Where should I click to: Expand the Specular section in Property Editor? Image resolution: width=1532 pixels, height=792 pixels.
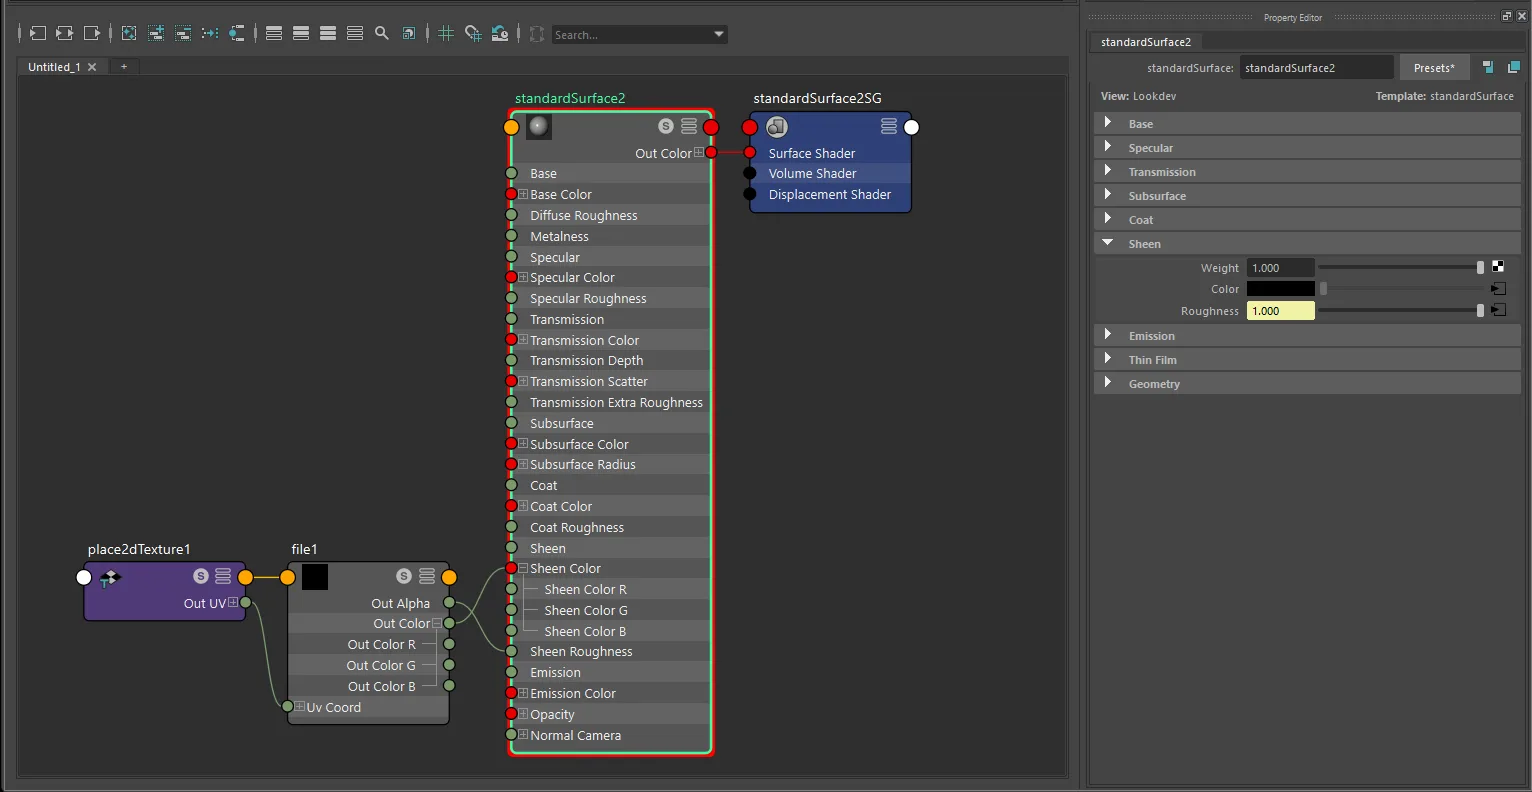[x=1107, y=147]
